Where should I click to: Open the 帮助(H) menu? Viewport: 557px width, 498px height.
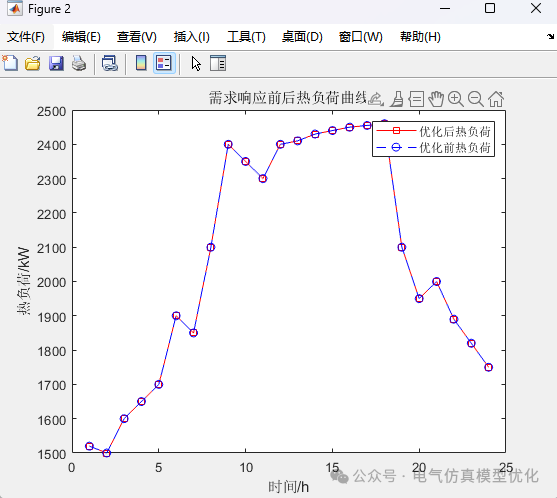(420, 37)
